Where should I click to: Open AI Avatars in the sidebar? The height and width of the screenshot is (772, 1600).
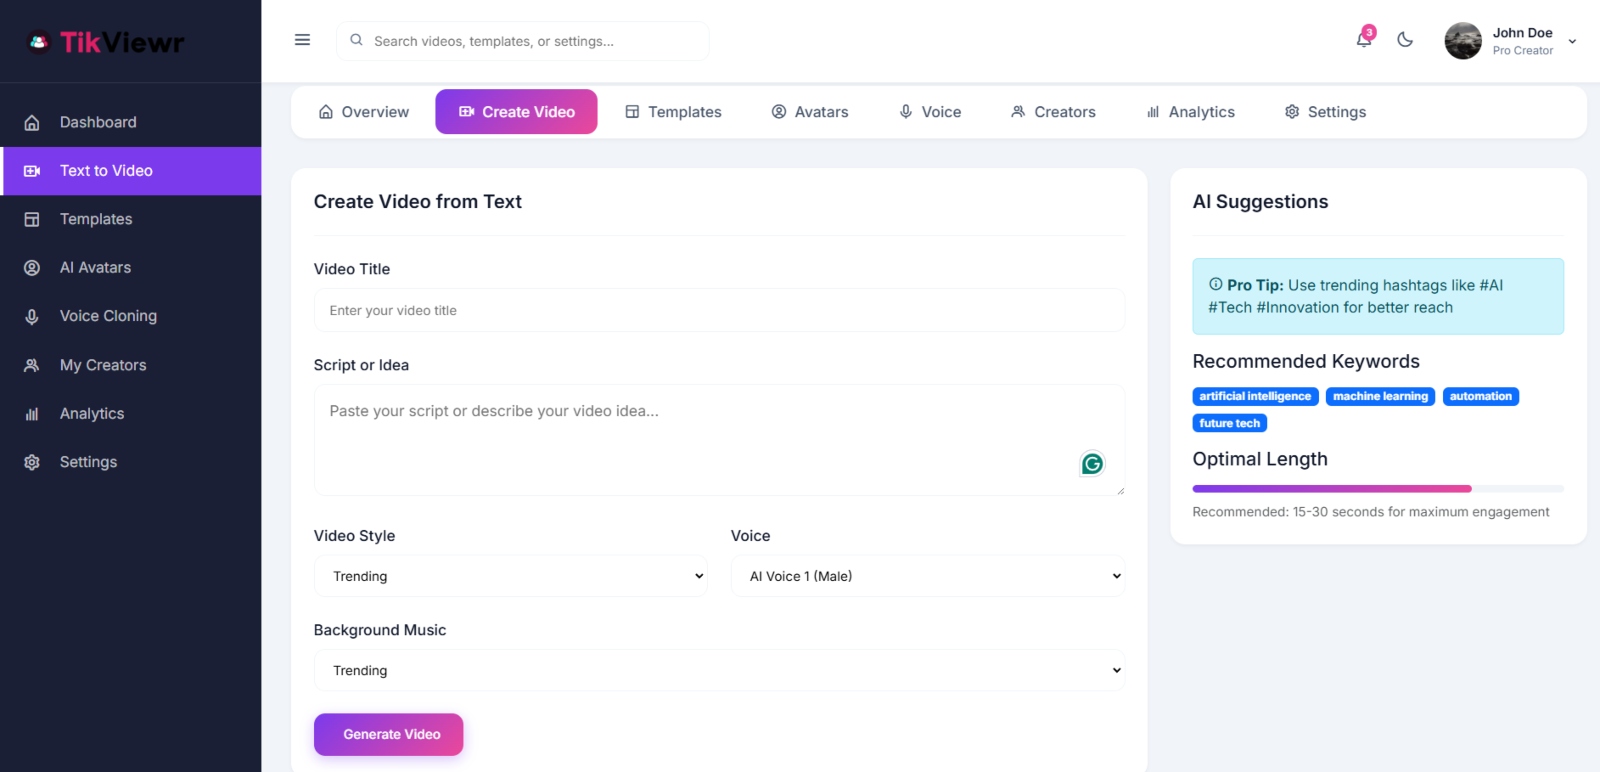(95, 267)
